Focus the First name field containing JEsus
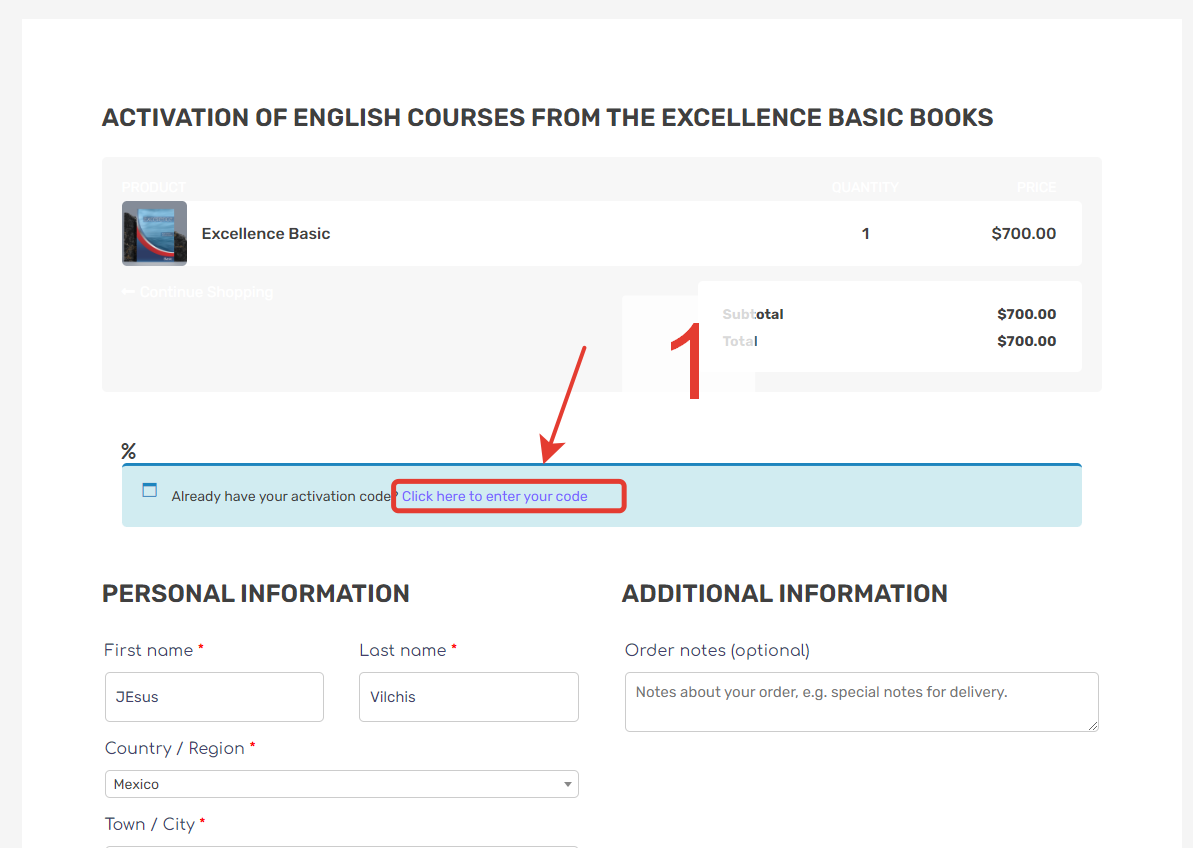This screenshot has width=1193, height=848. tap(214, 697)
